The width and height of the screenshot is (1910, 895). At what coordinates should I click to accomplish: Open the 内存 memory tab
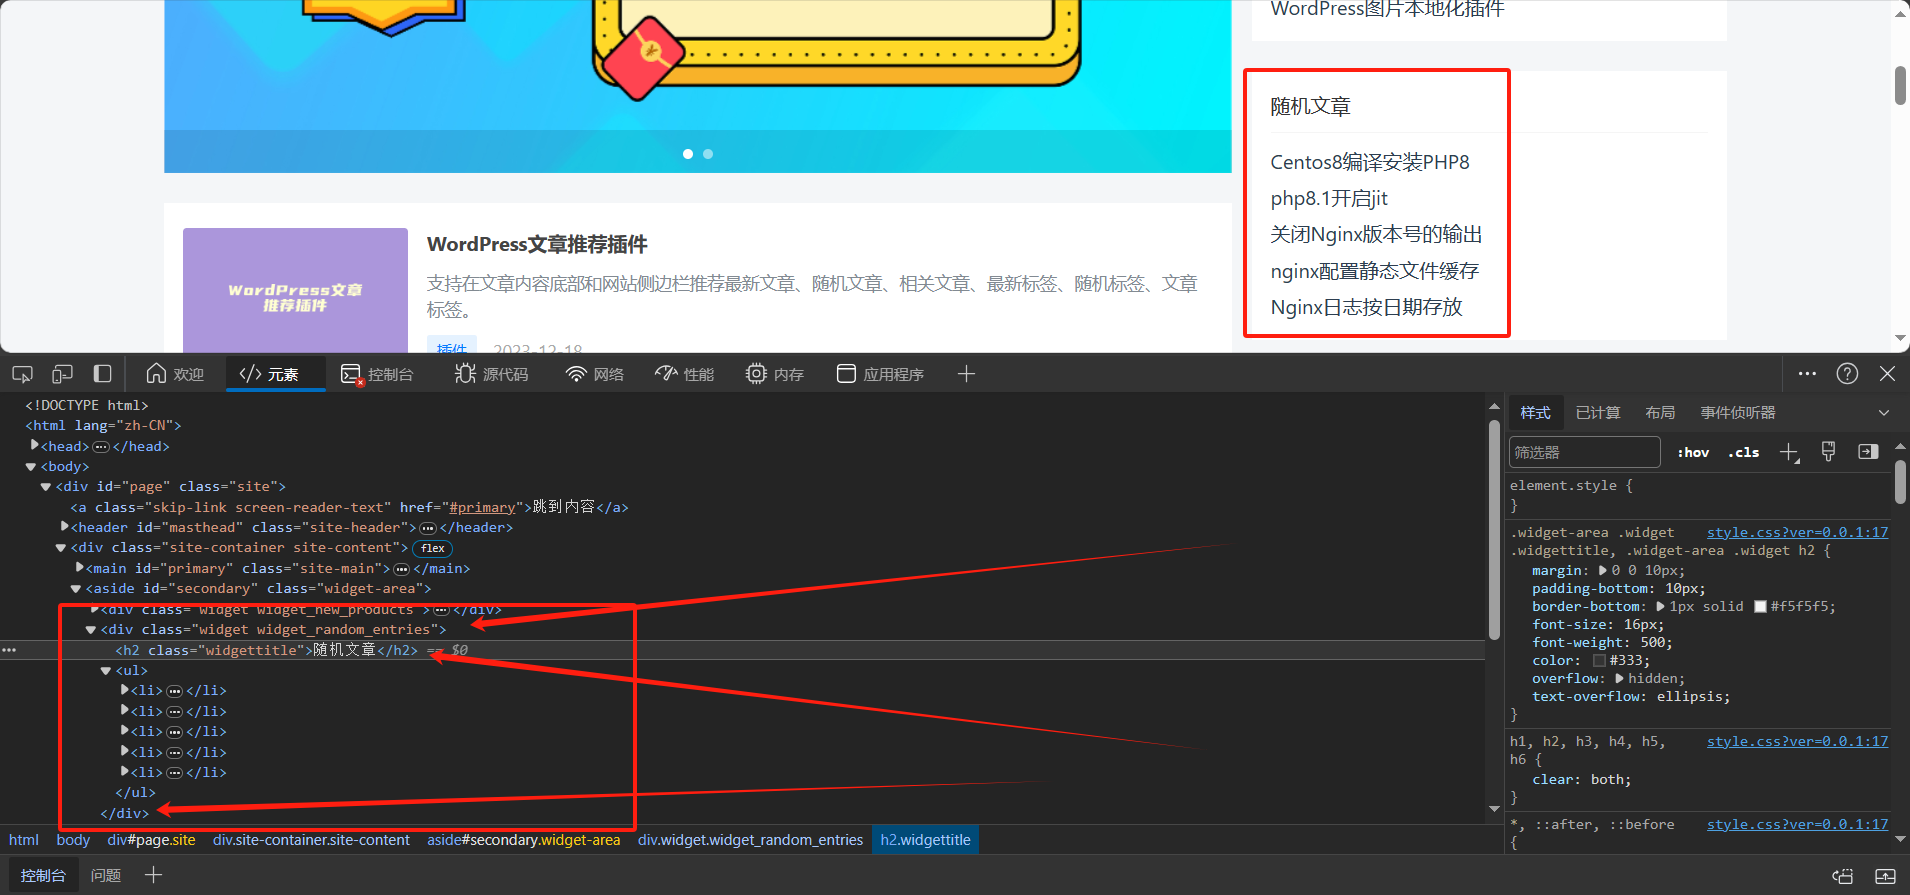pos(775,374)
